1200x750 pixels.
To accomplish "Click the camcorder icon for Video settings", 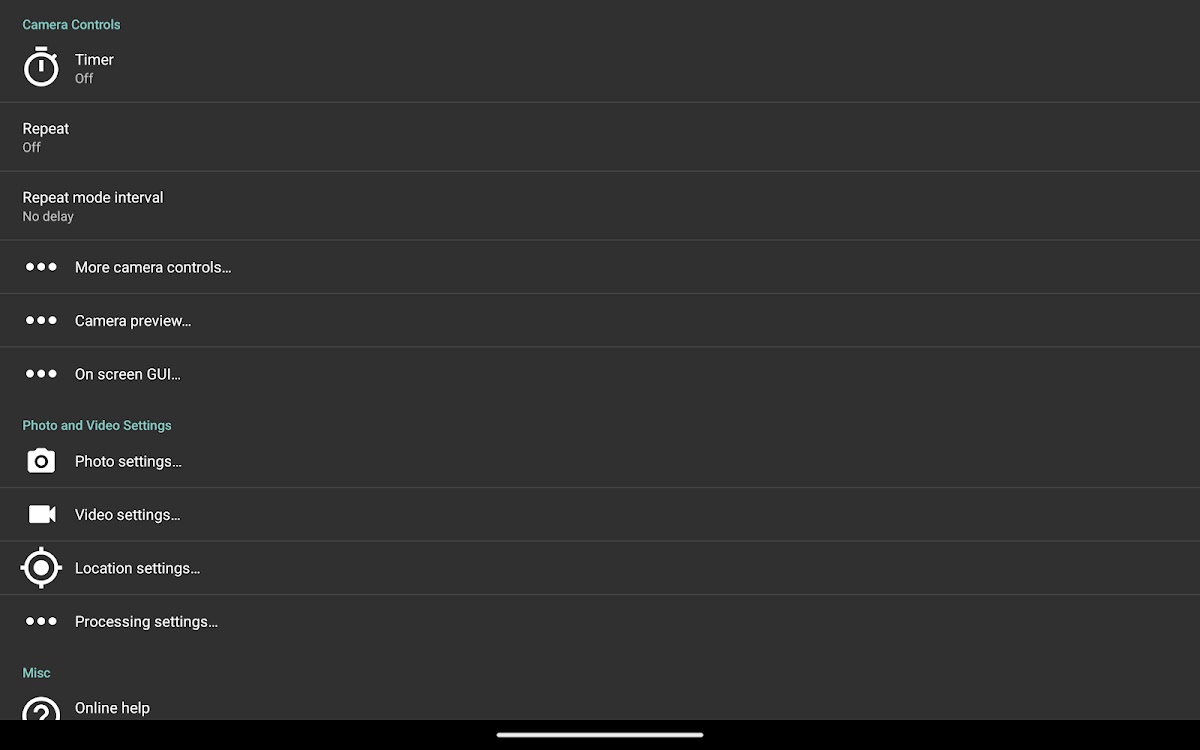I will pyautogui.click(x=41, y=514).
